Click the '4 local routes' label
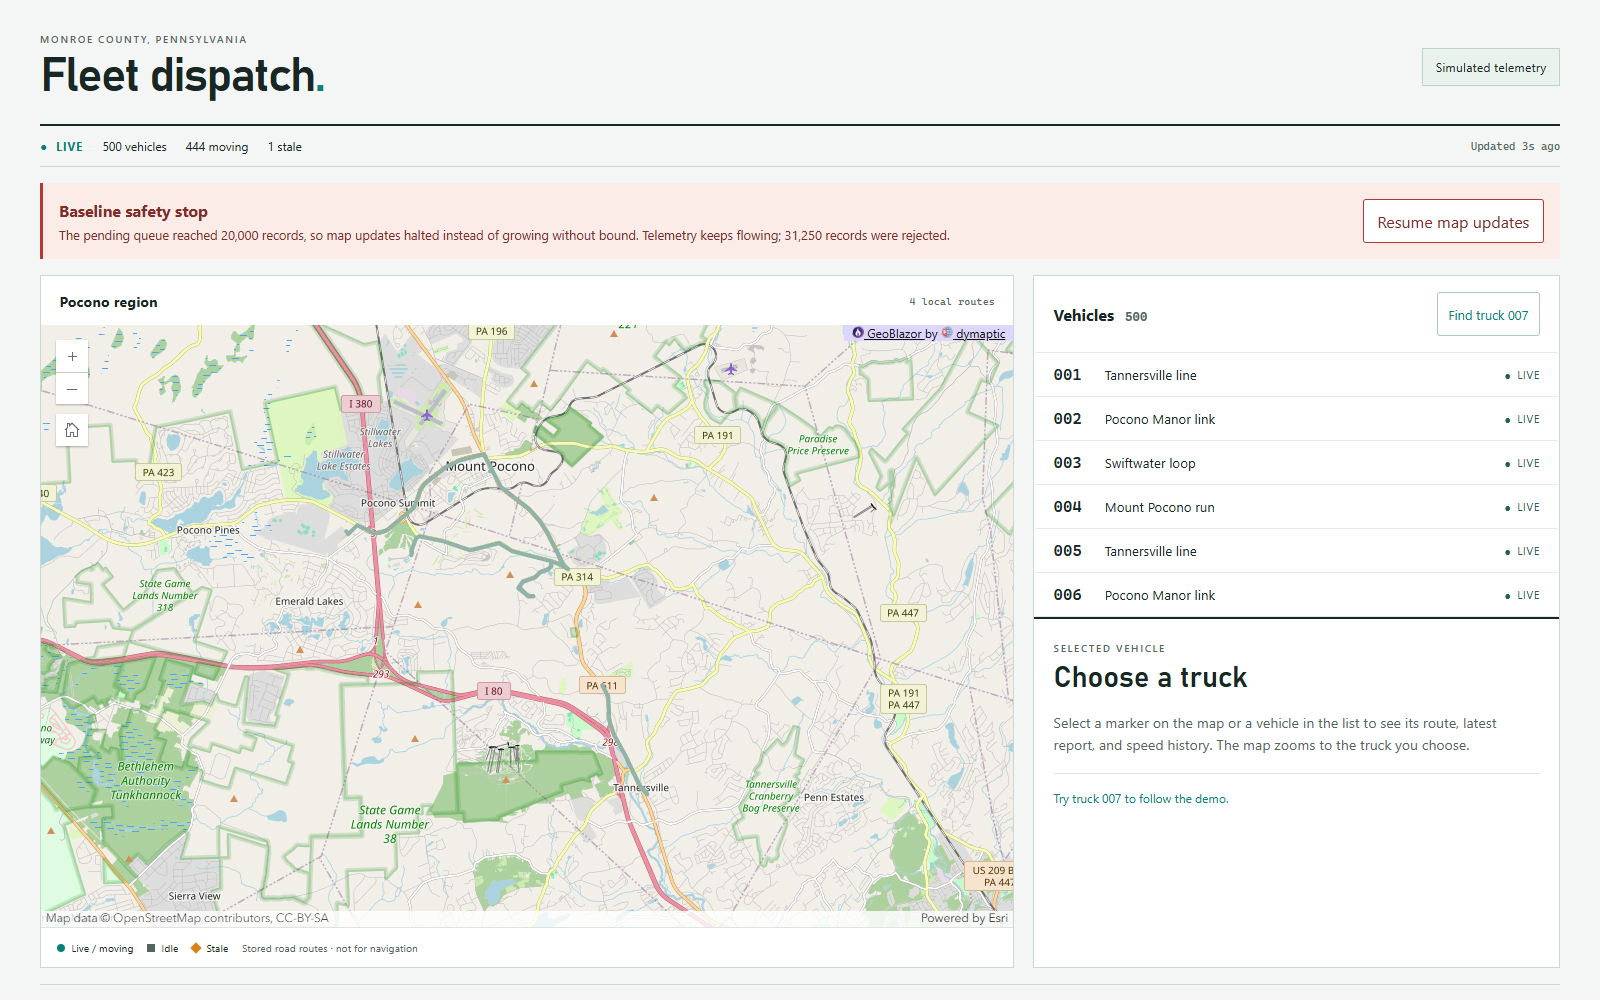The width and height of the screenshot is (1600, 1000). (x=952, y=302)
